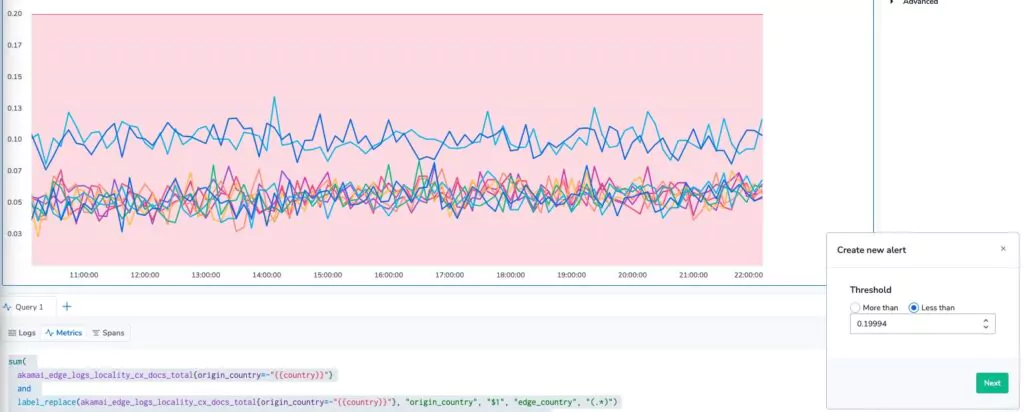The image size is (1024, 412).
Task: Switch to the Metrics data source
Action: [x=64, y=333]
